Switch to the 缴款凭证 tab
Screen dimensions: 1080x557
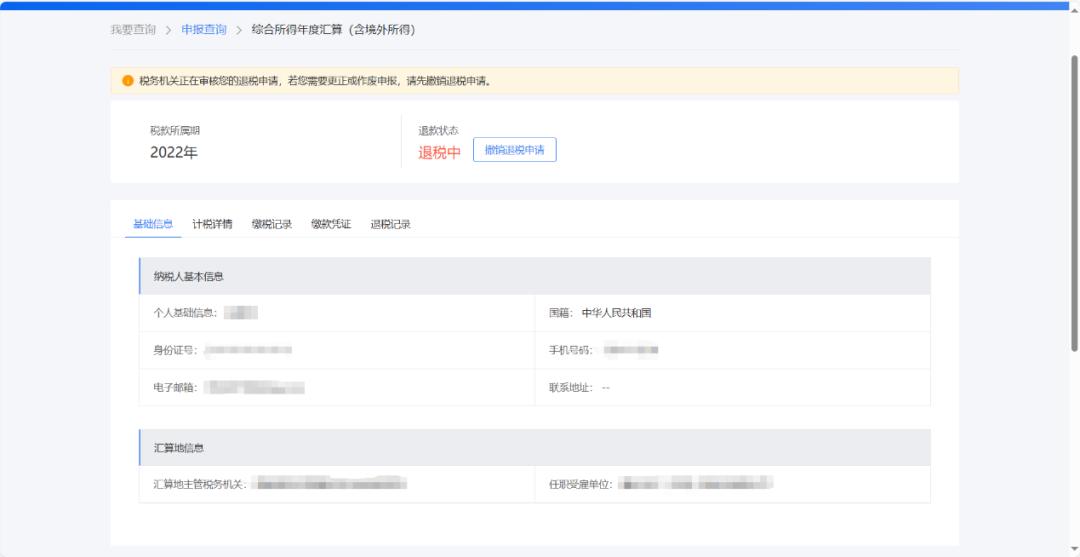point(331,224)
